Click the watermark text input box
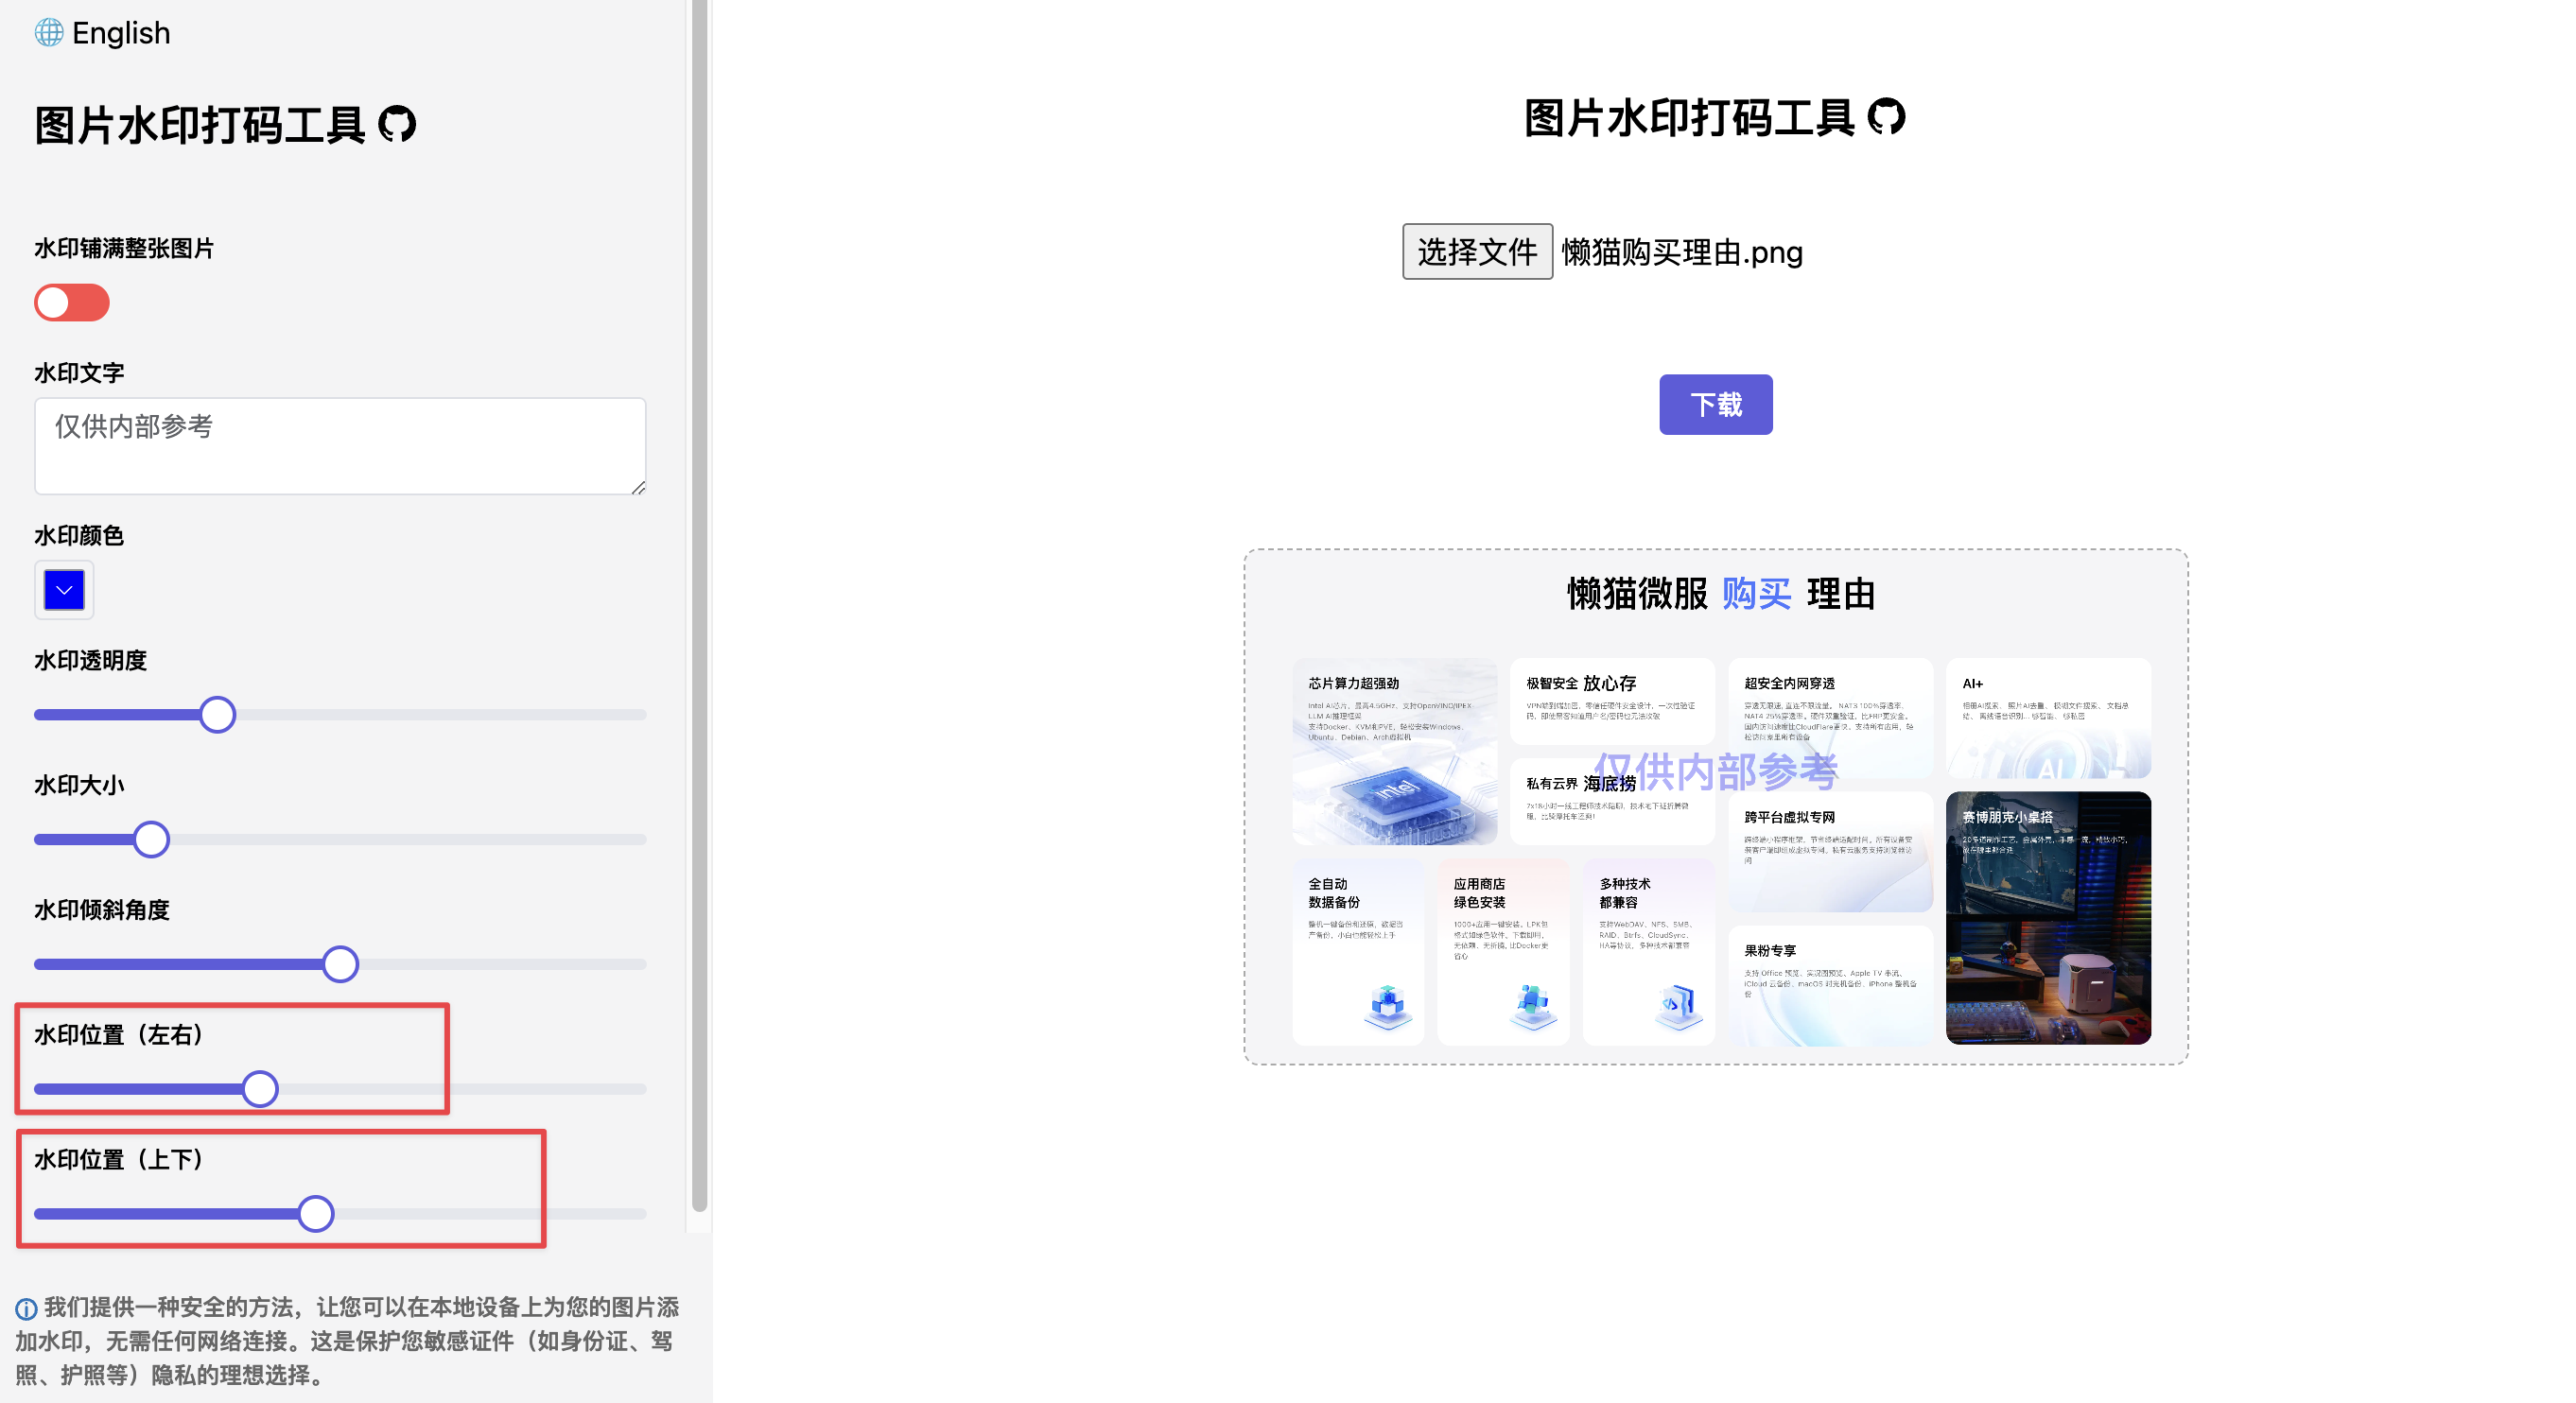This screenshot has height=1403, width=2576. 340,446
